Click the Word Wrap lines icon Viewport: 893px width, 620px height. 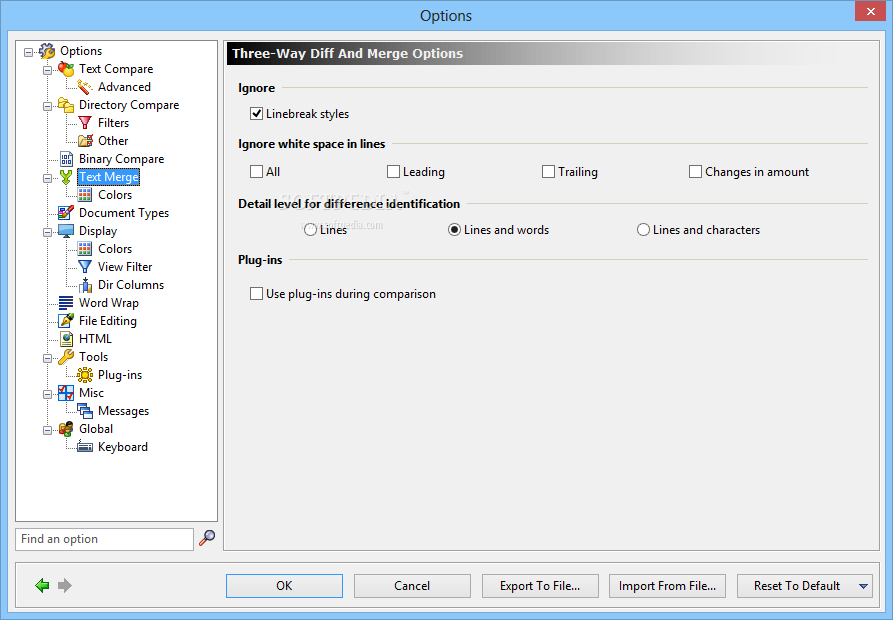(x=66, y=303)
